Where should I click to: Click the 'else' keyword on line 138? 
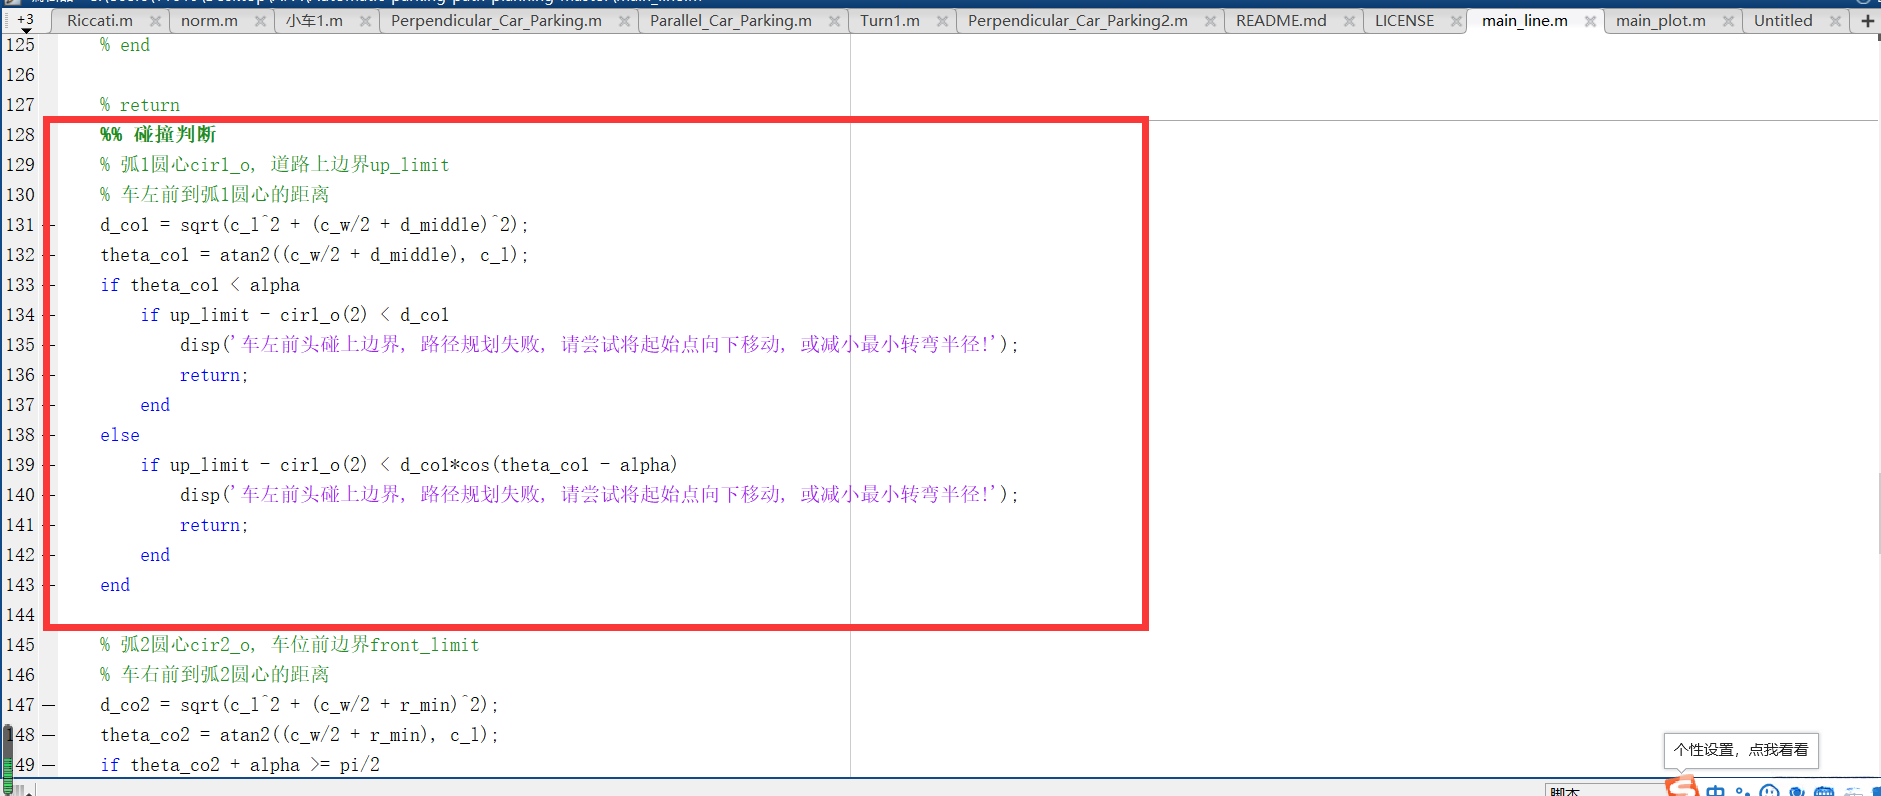120,435
